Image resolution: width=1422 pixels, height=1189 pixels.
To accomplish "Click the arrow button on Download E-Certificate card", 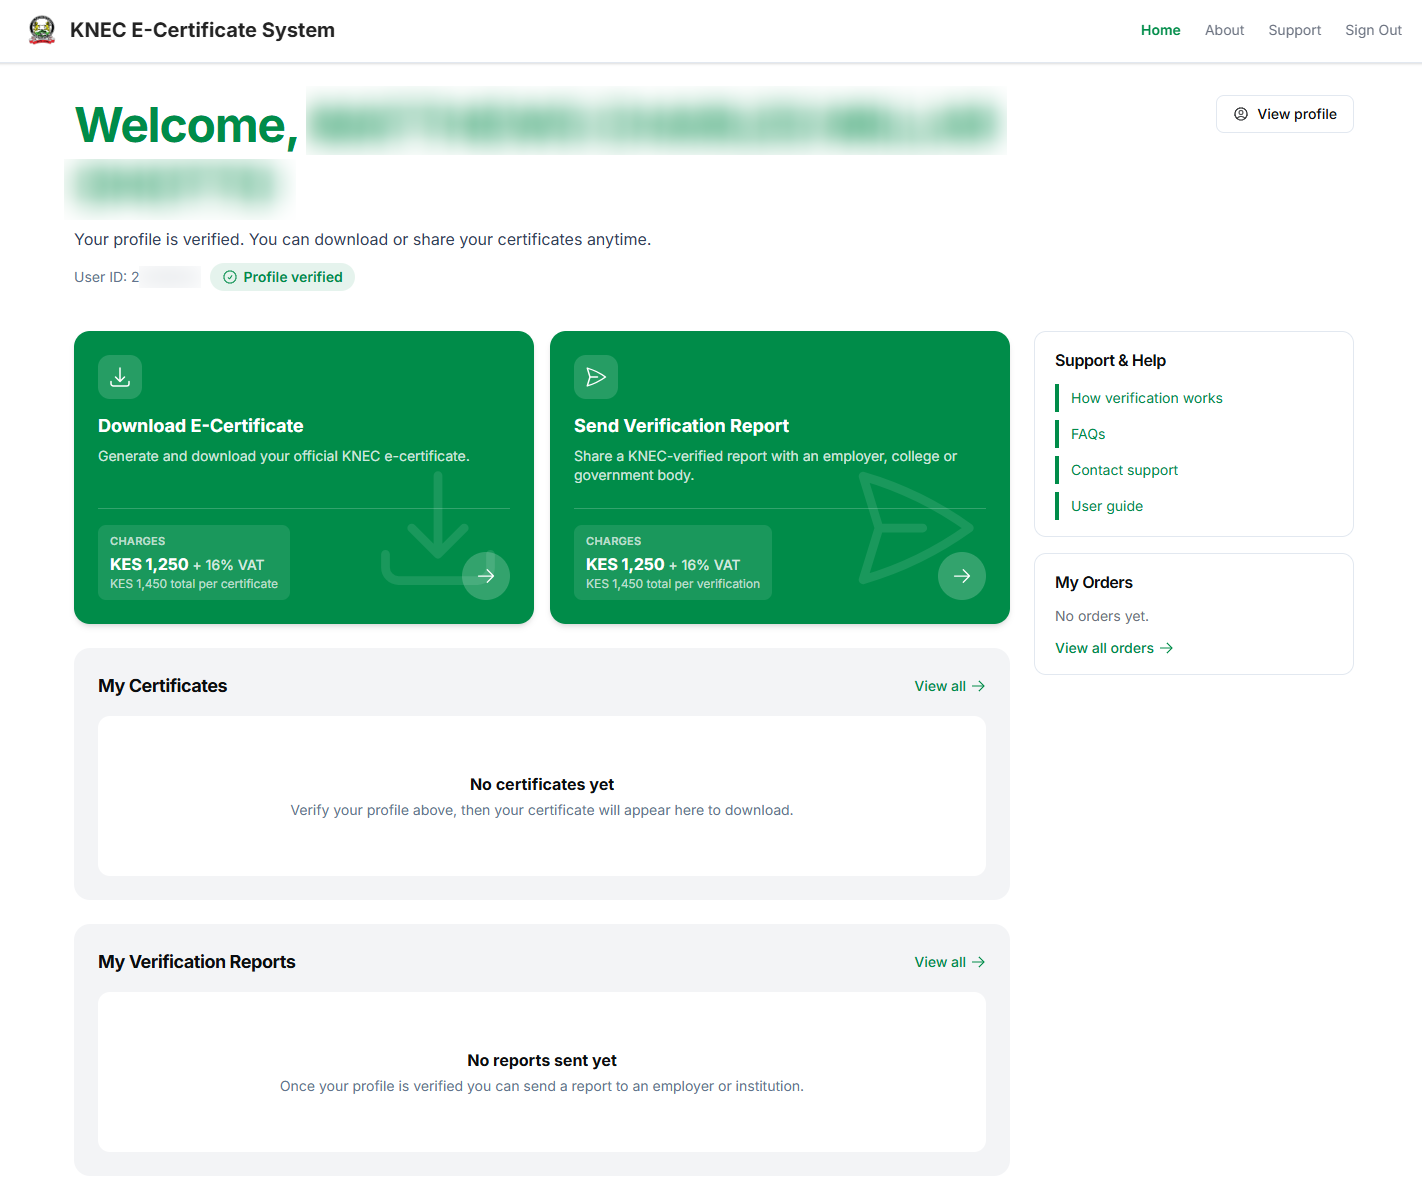I will click(486, 576).
